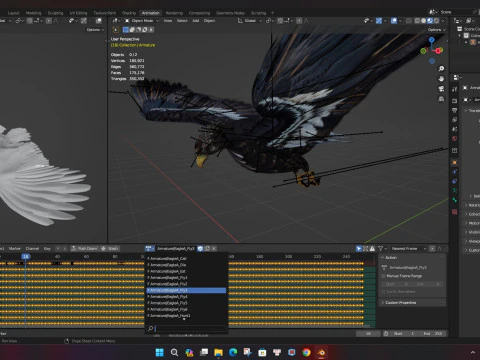The height and width of the screenshot is (360, 480).
Task: Click the green Y axis gizmo
Action: click(423, 51)
